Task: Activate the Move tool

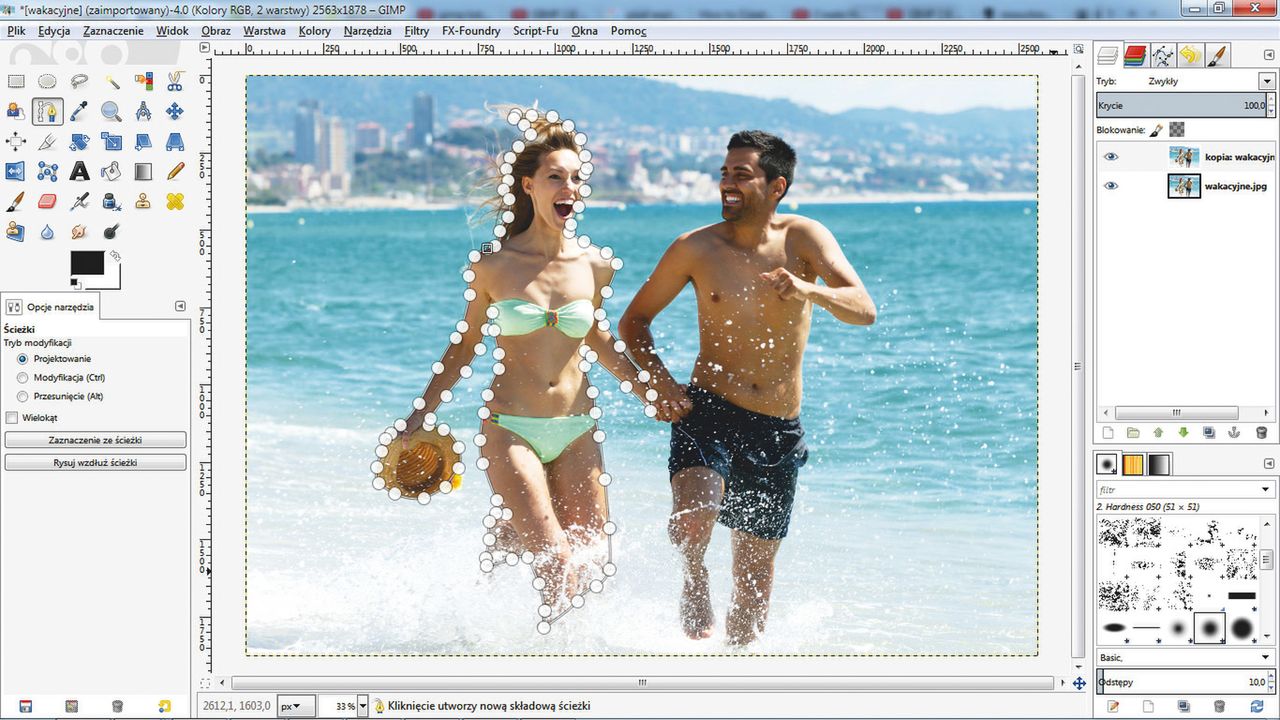Action: (175, 111)
